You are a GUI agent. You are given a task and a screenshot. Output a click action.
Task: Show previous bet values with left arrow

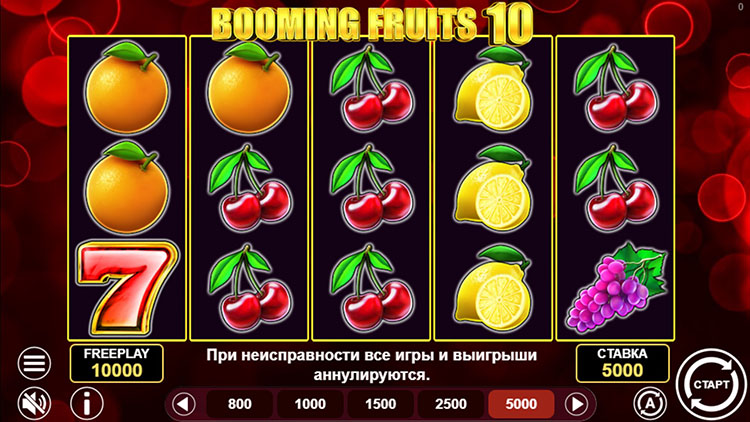[x=184, y=404]
